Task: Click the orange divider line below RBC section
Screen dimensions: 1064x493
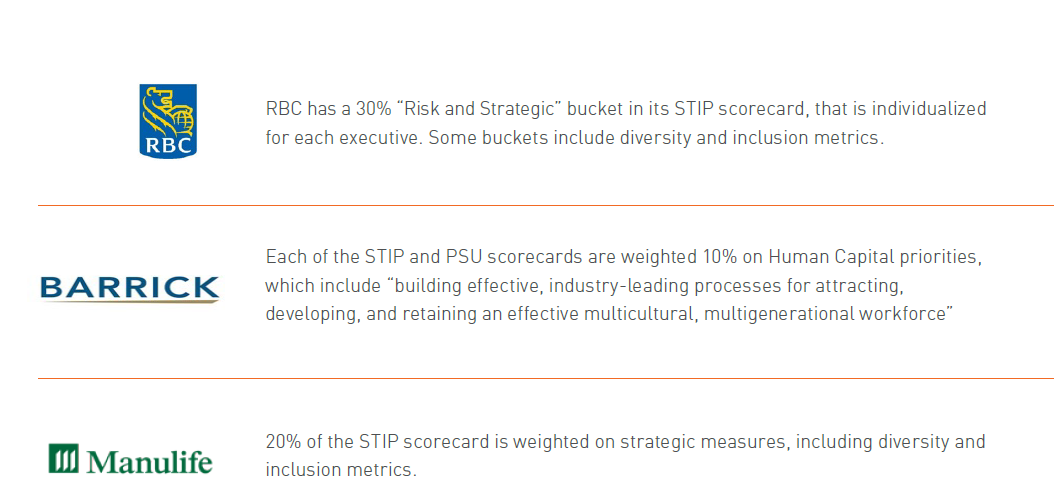Action: [546, 205]
